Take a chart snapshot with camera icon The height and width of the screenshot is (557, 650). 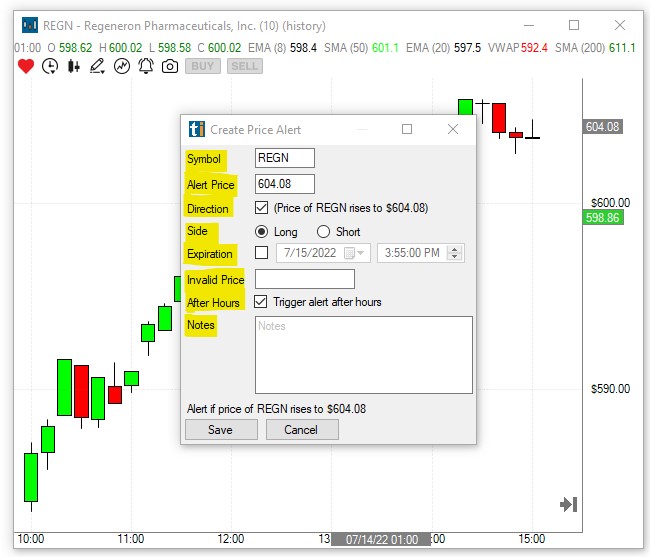click(170, 66)
